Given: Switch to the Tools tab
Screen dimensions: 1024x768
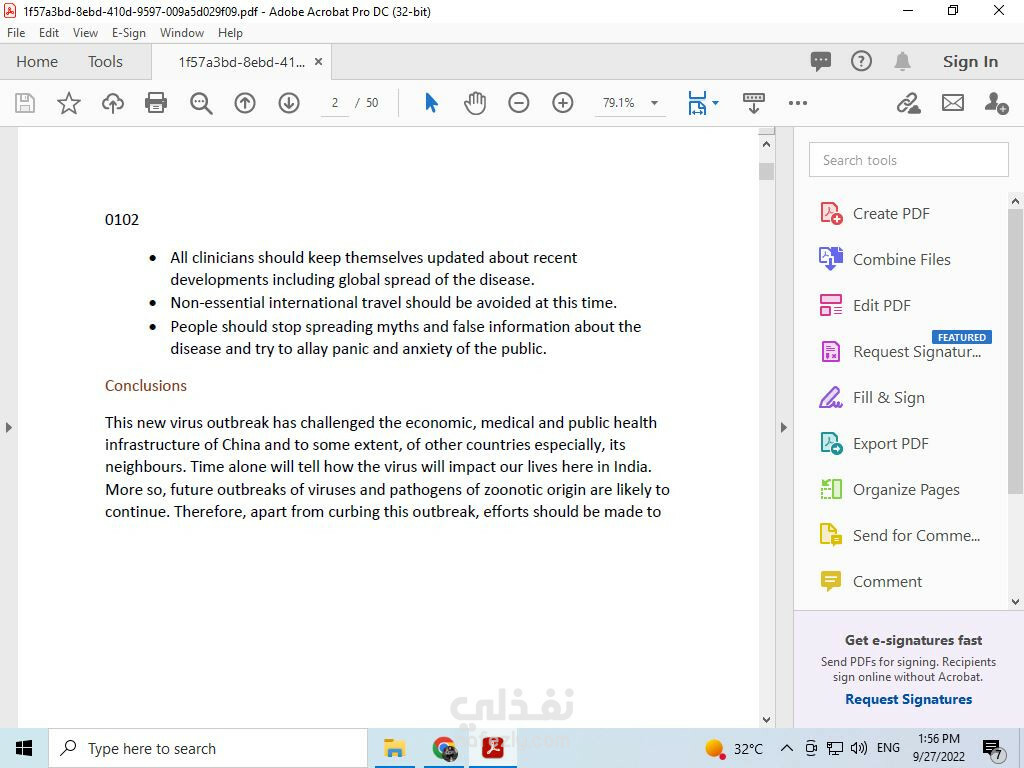Looking at the screenshot, I should 106,61.
